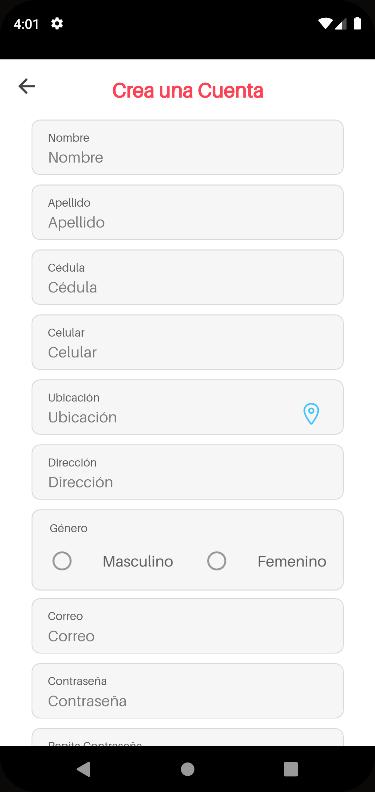Tap the blue location pin icon
375x792 pixels.
311,414
